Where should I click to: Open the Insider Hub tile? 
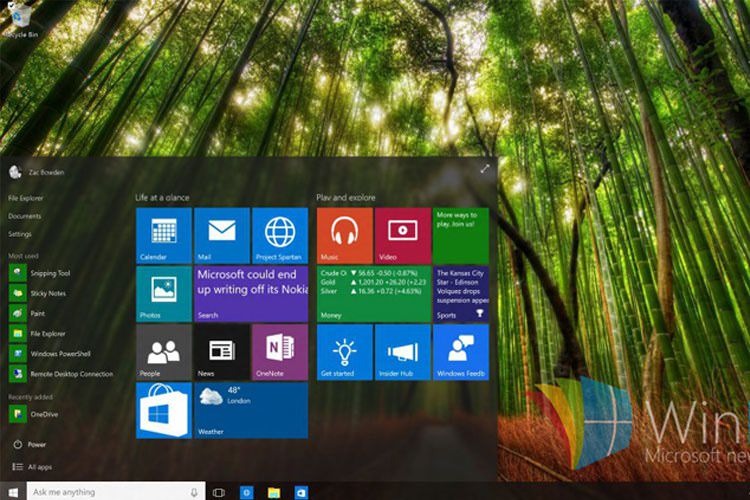coord(403,352)
